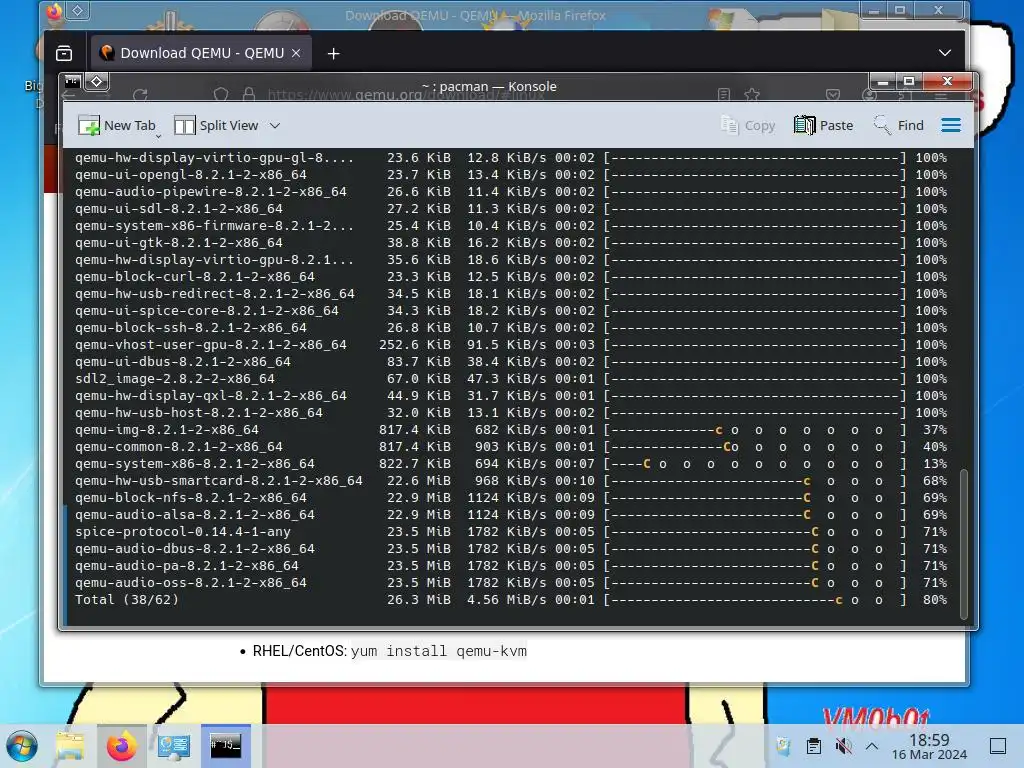The width and height of the screenshot is (1024, 768).
Task: Open Find in Konsole toolbar
Action: tap(899, 125)
